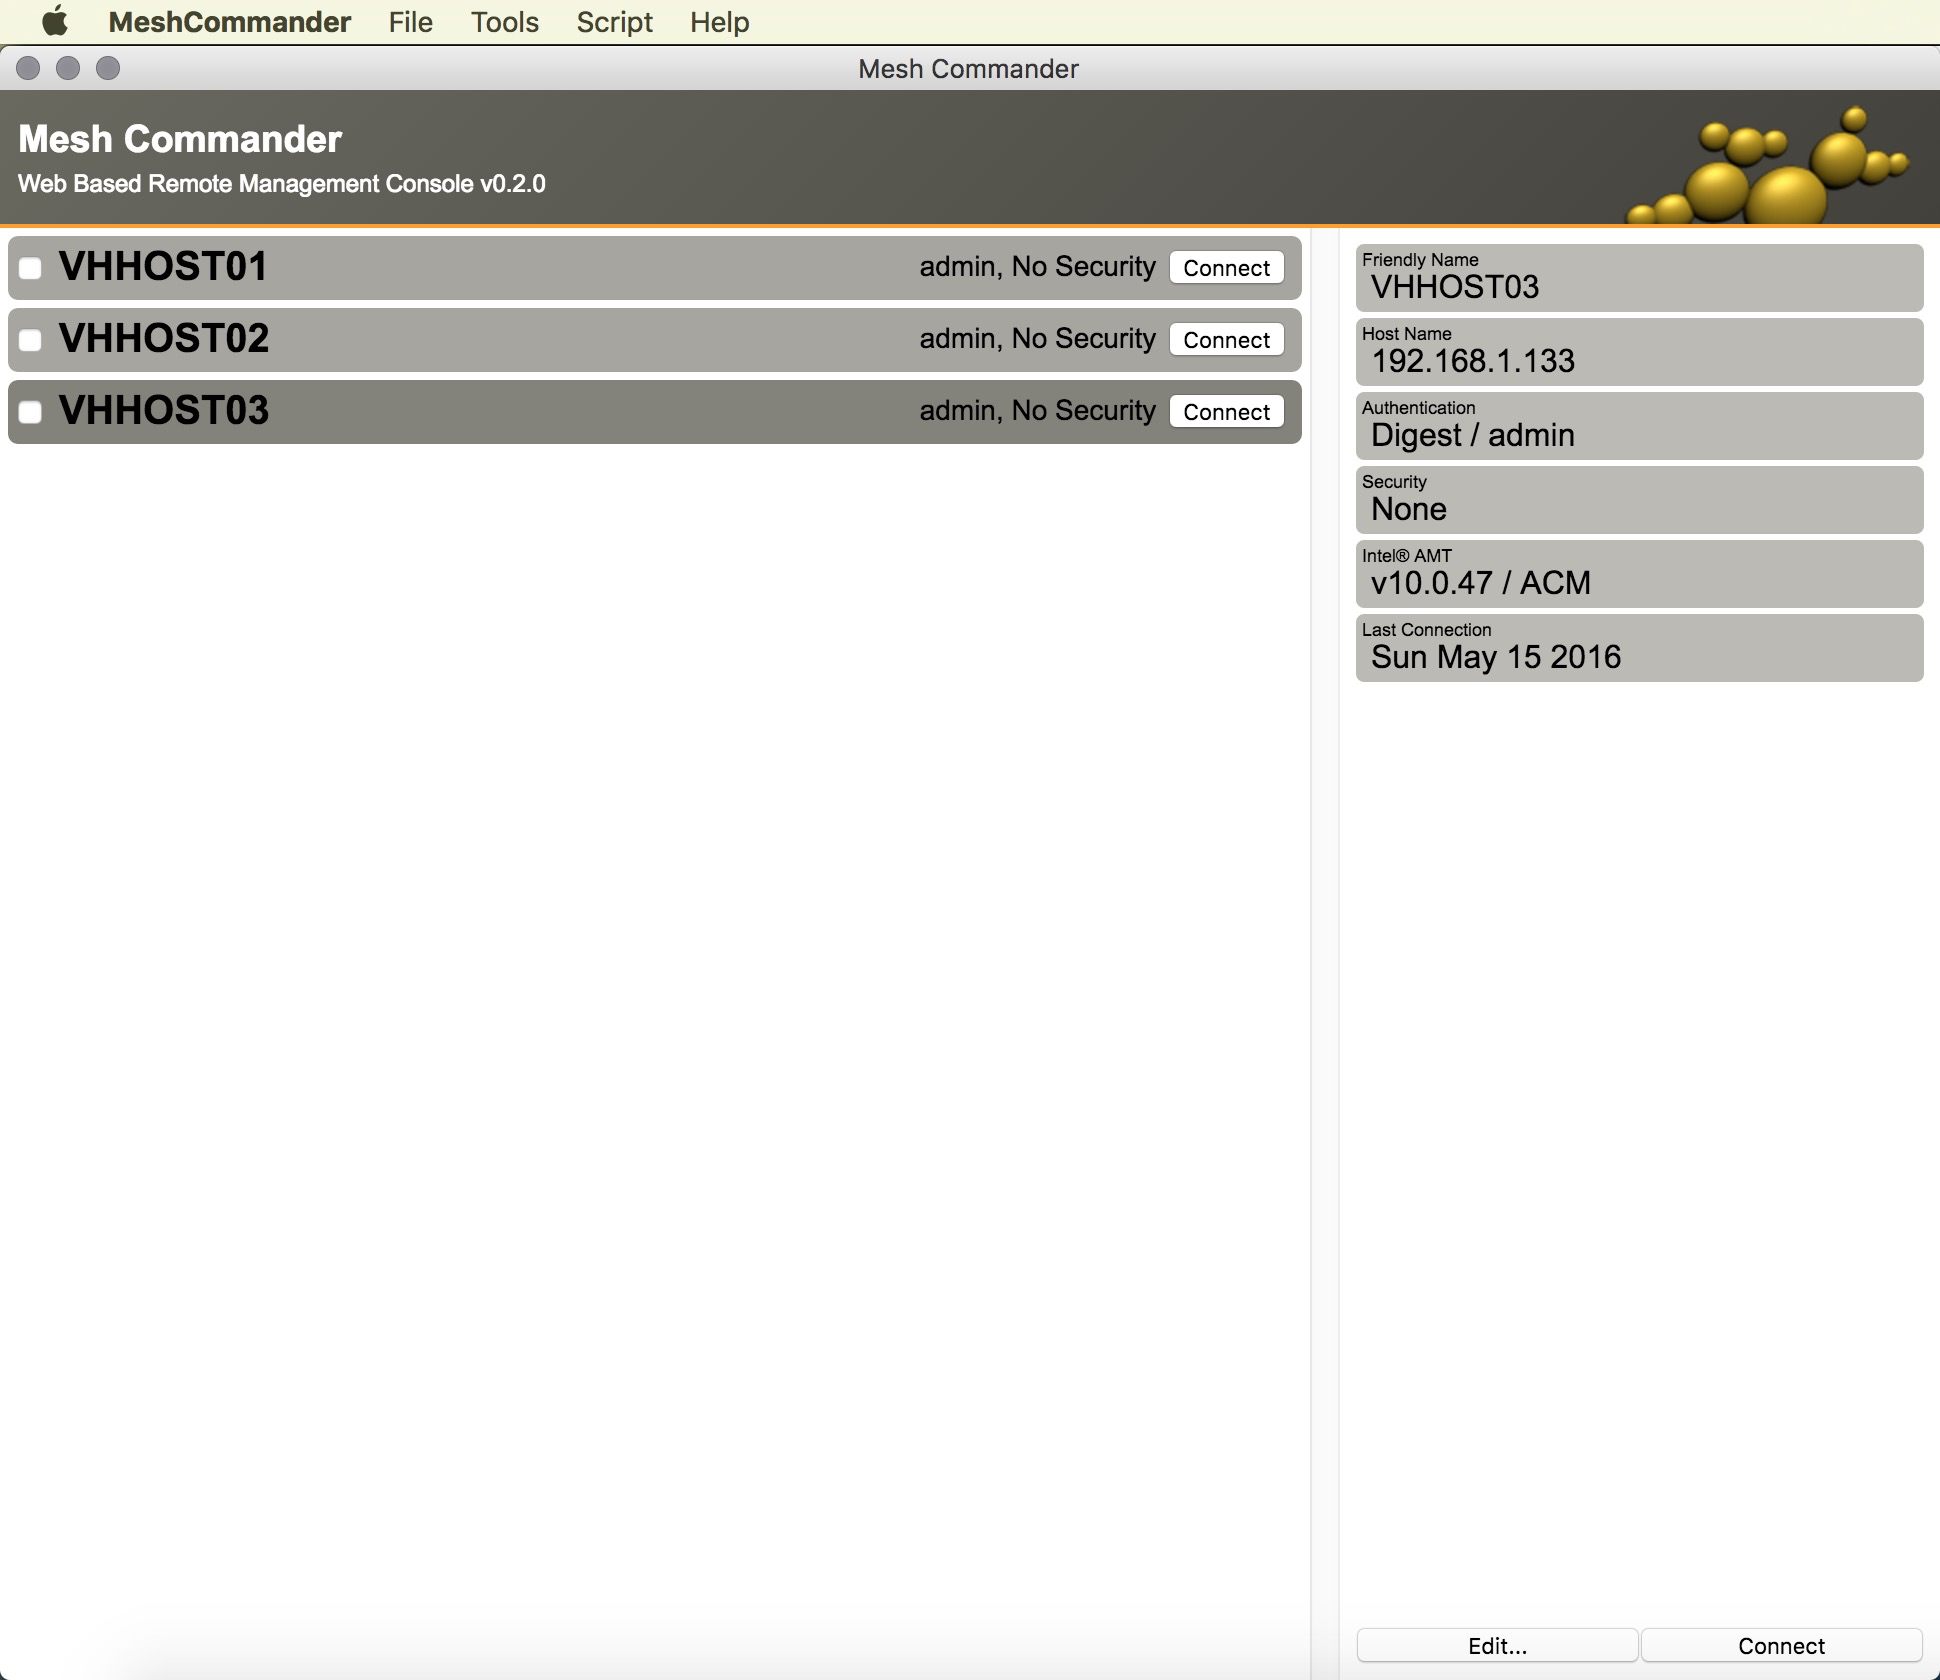
Task: Click 'Web Based Remote Management Console v0.2.0' subtitle
Action: [282, 184]
